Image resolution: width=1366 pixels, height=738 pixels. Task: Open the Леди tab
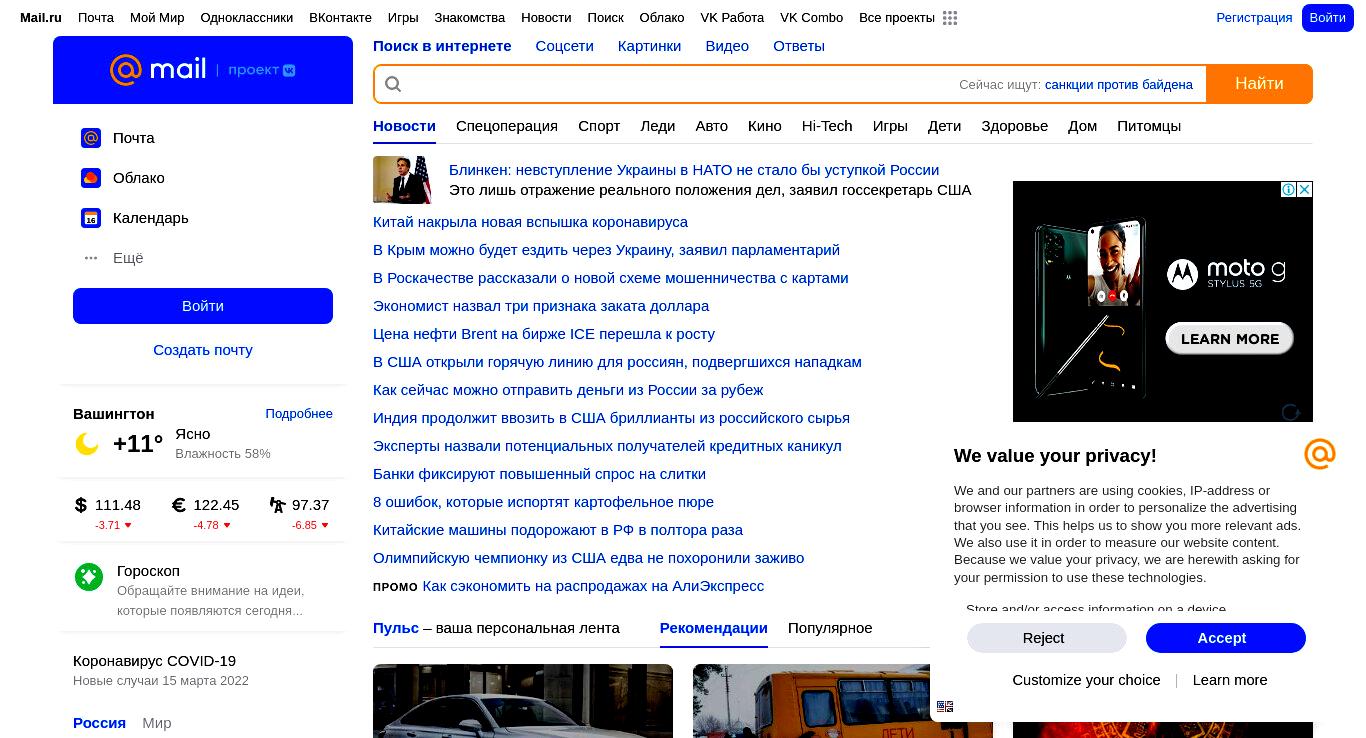tap(658, 126)
